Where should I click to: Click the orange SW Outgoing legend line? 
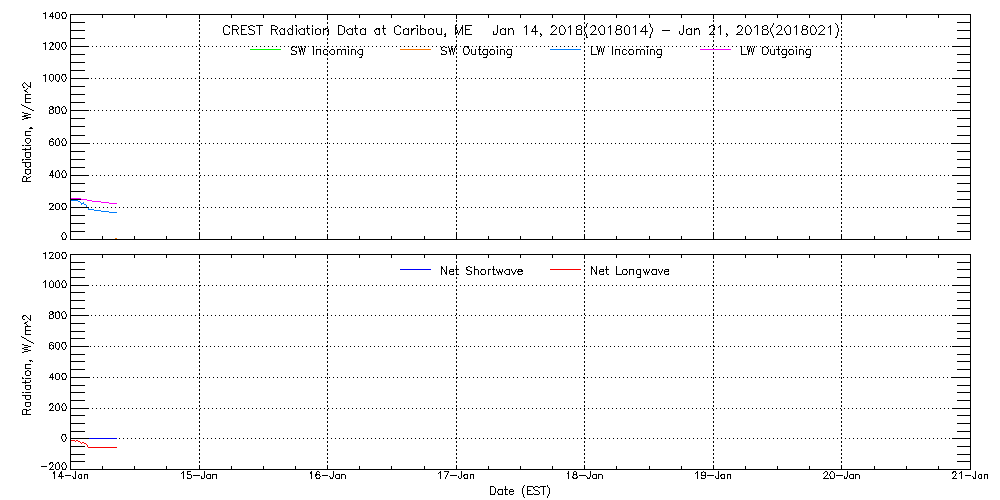(x=415, y=50)
